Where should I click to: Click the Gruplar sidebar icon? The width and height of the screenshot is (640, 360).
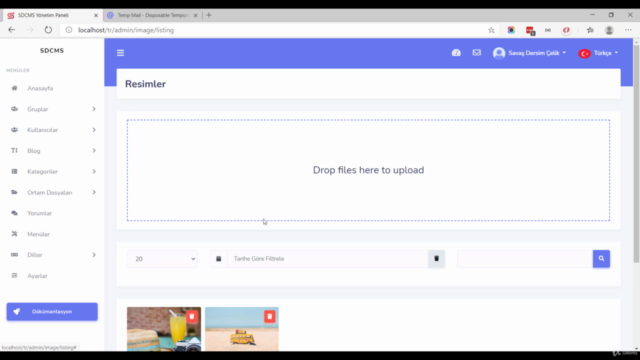coord(14,109)
